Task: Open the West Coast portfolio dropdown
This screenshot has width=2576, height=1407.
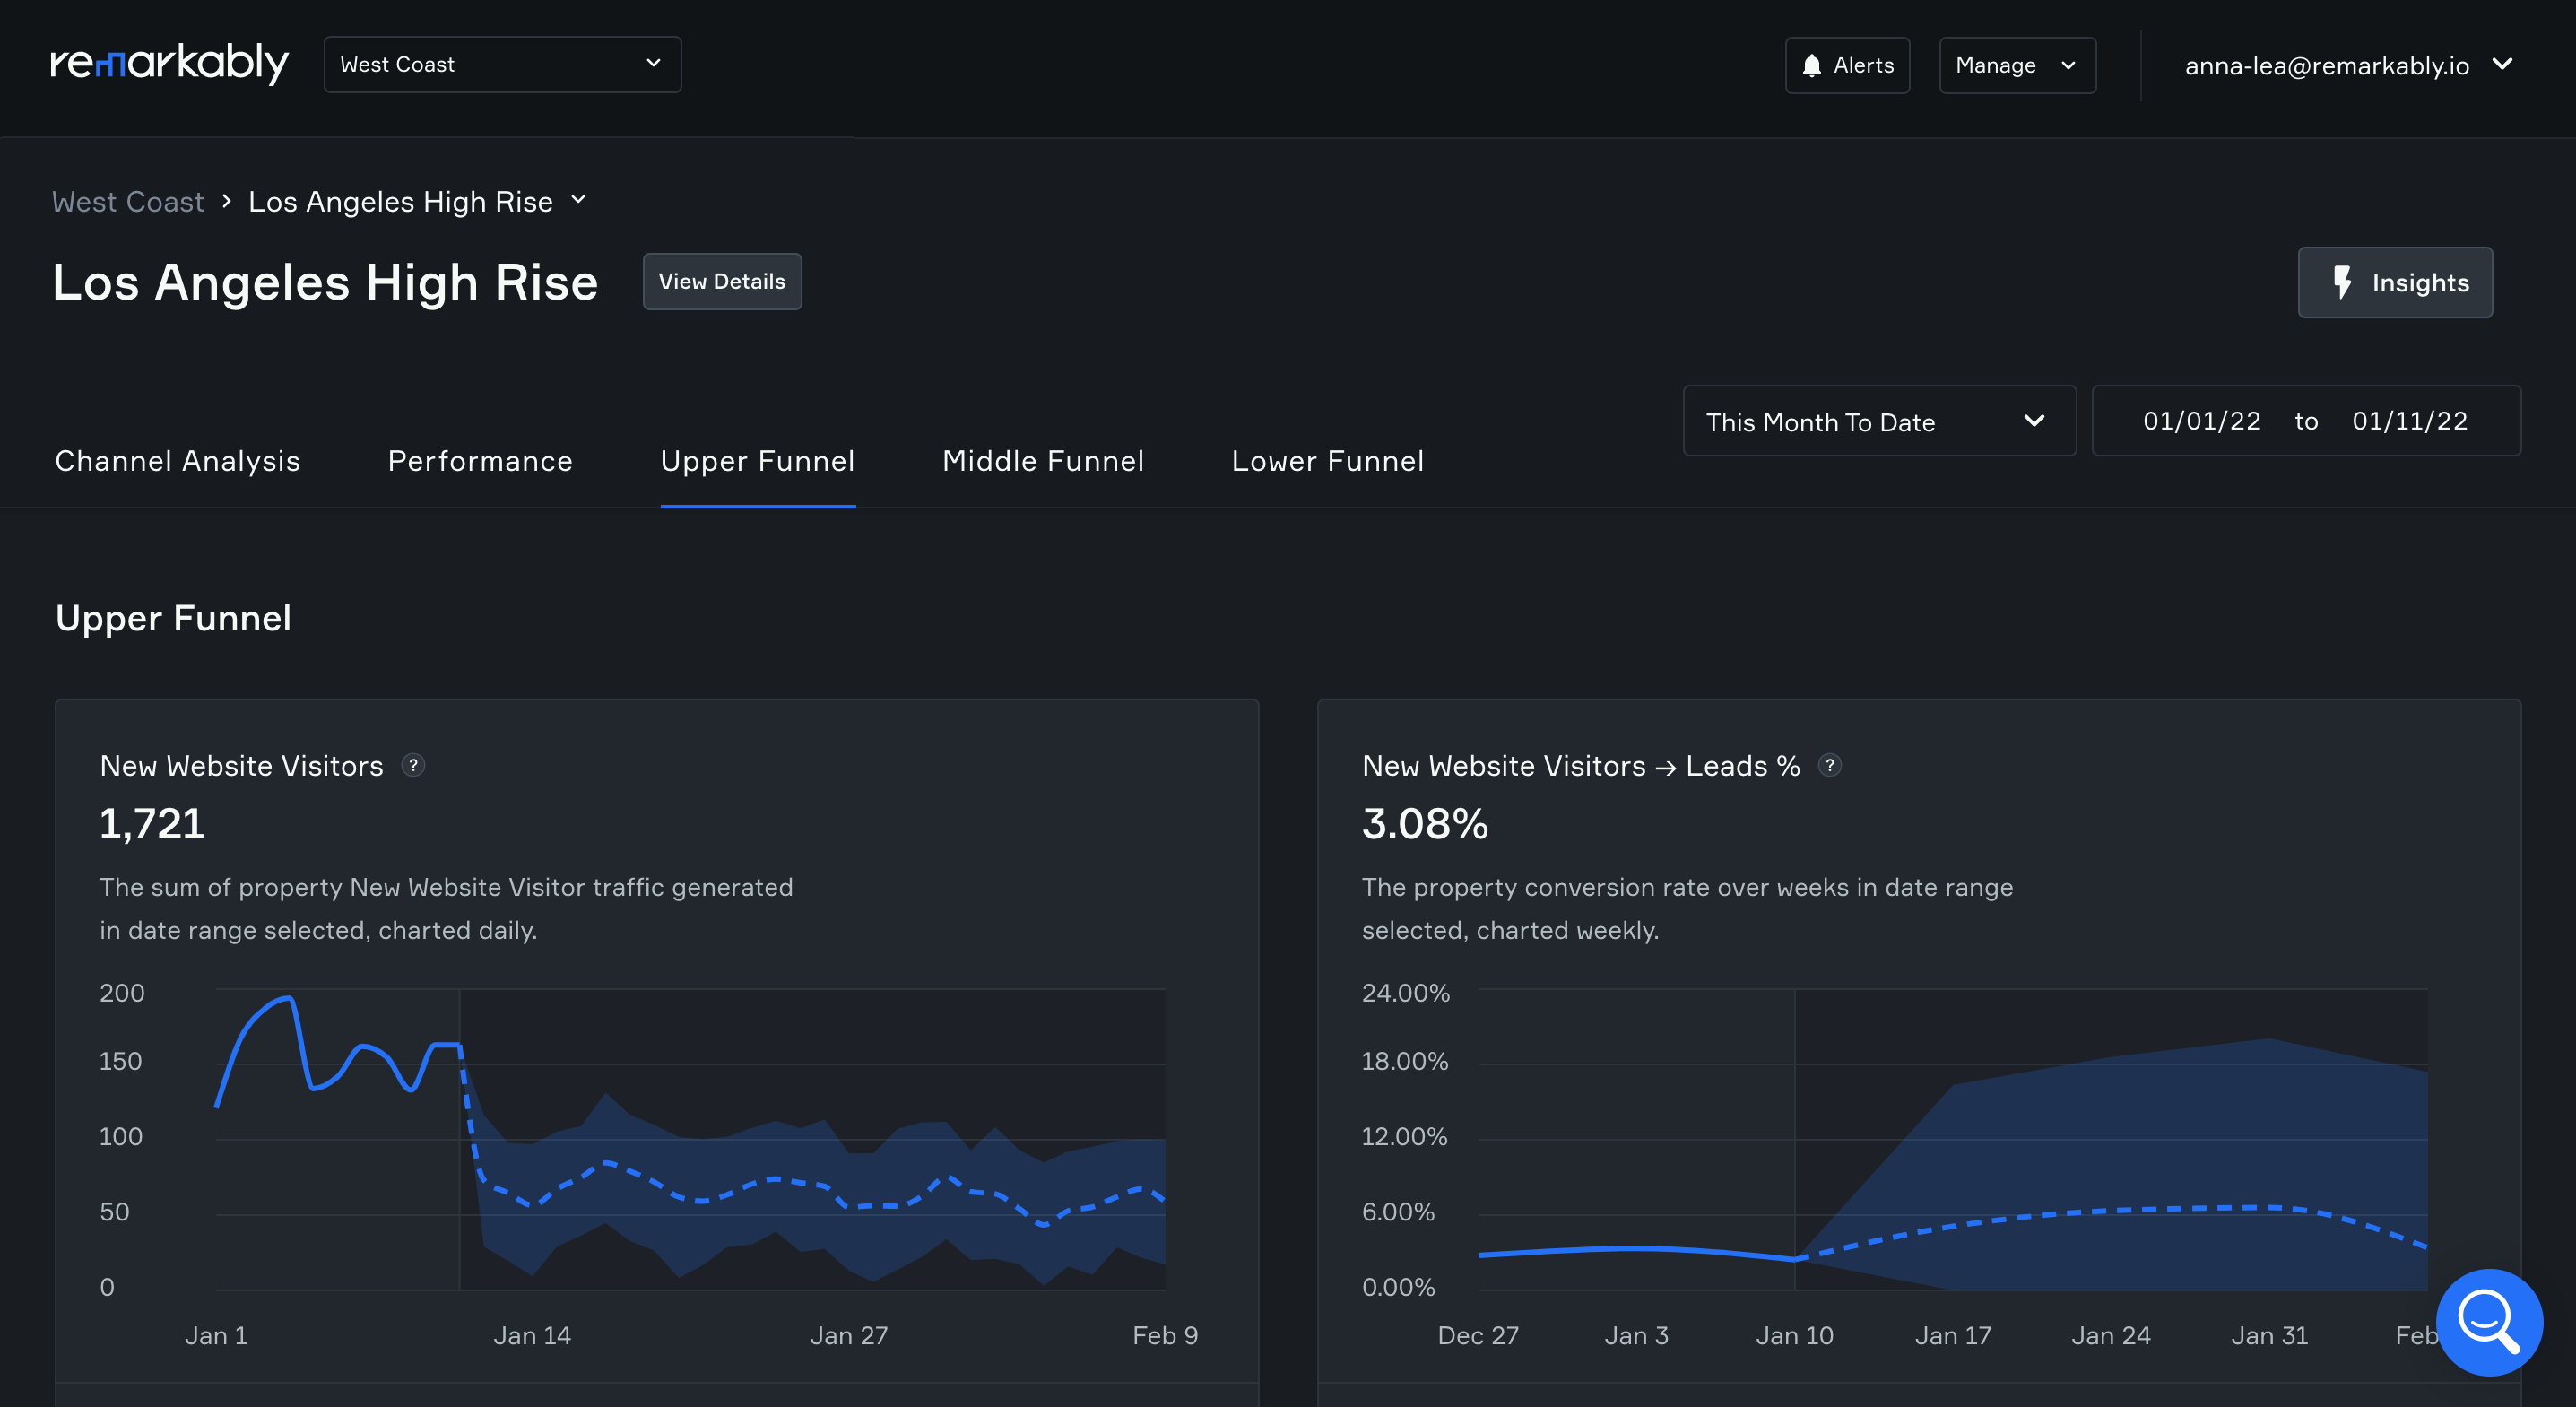Action: point(502,65)
